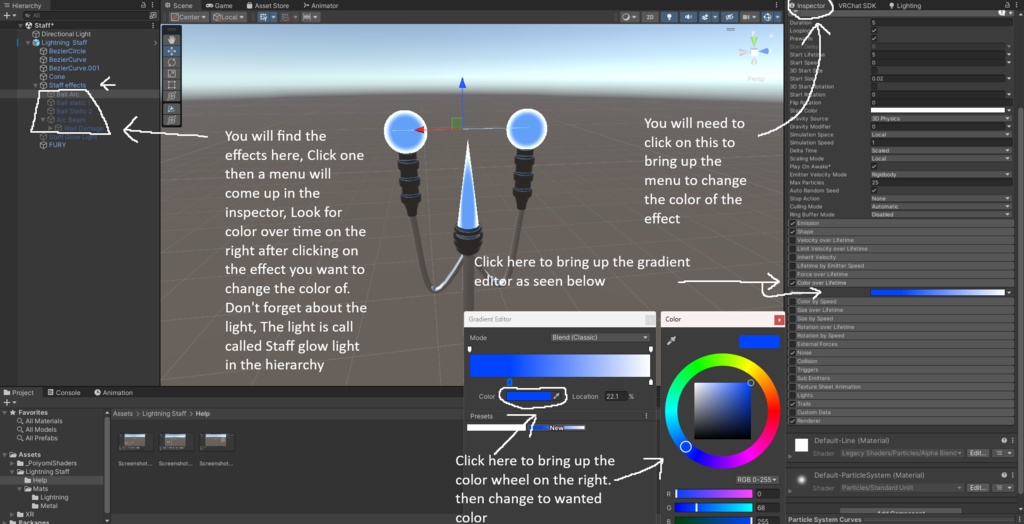Open the Center pivot mode dropdown

tap(189, 18)
